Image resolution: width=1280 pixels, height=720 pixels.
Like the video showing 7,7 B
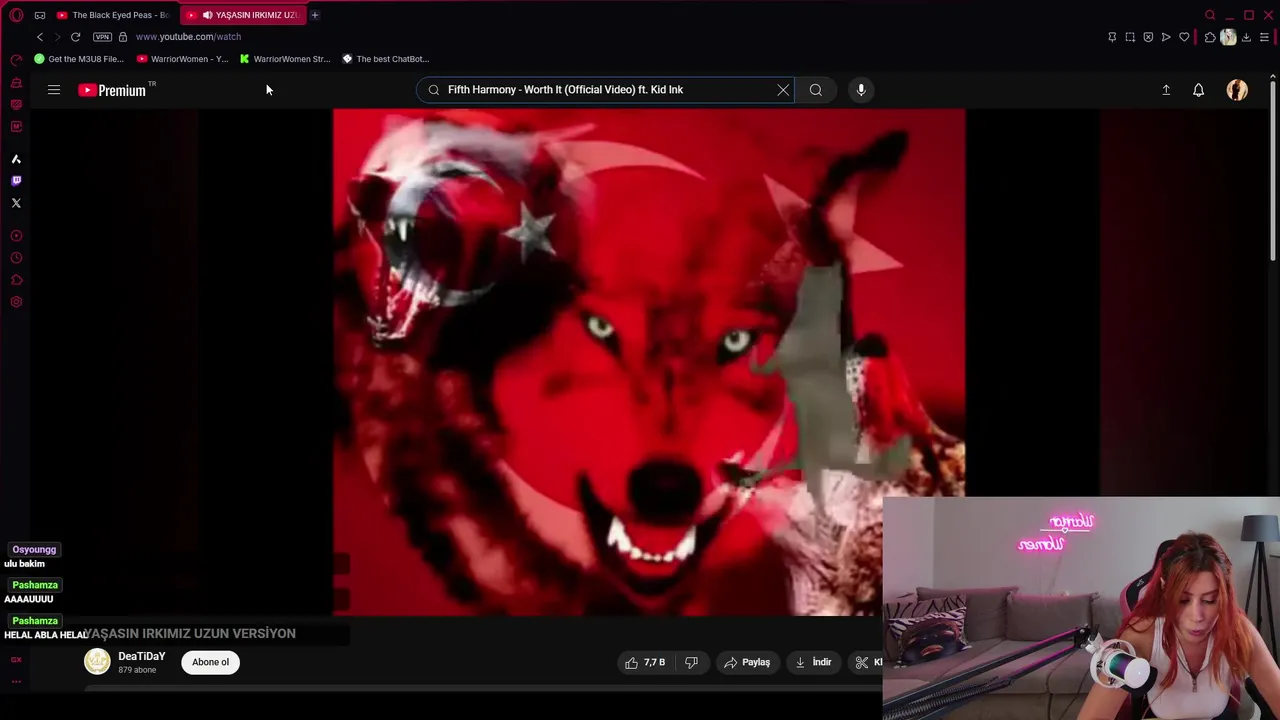[645, 662]
